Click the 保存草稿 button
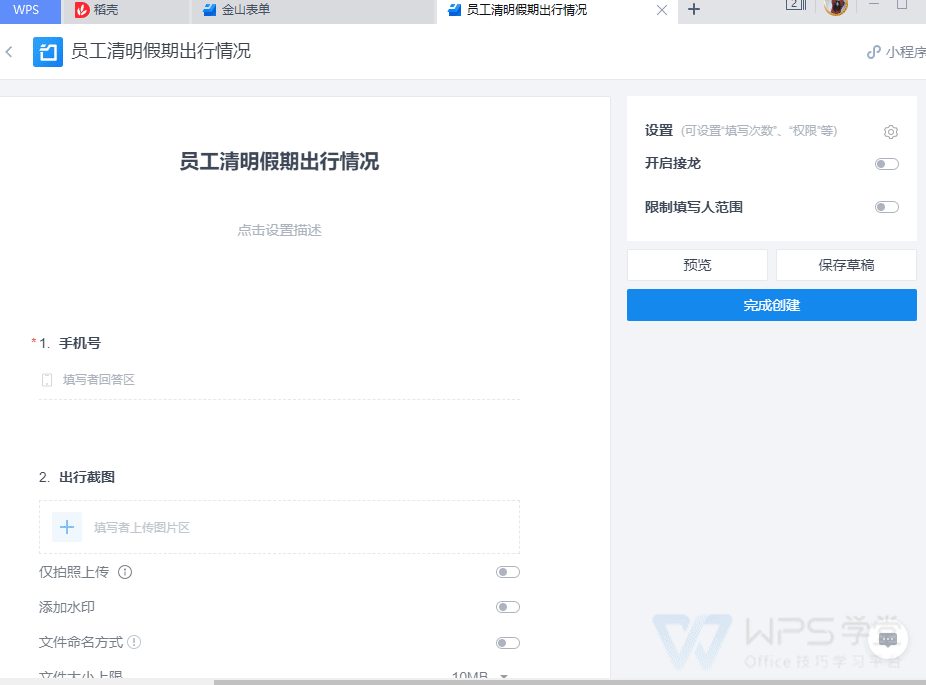926x685 pixels. click(x=846, y=265)
